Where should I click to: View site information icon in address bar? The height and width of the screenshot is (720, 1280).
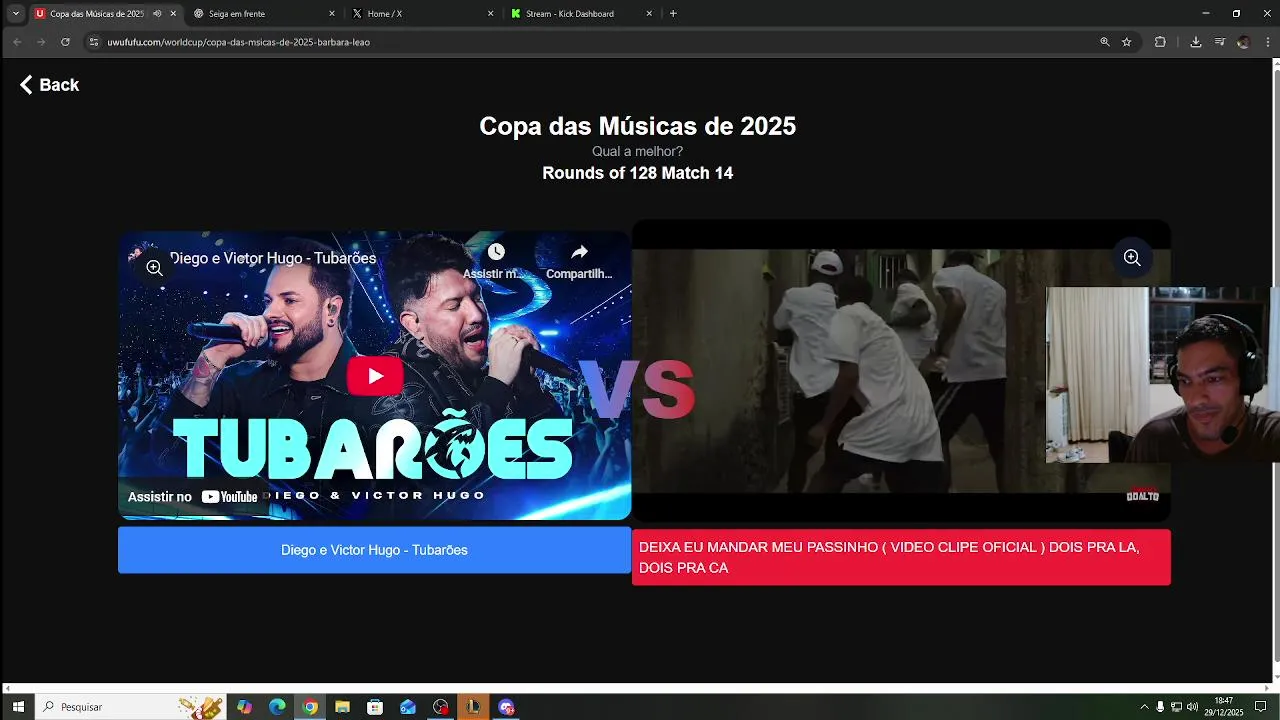(94, 42)
